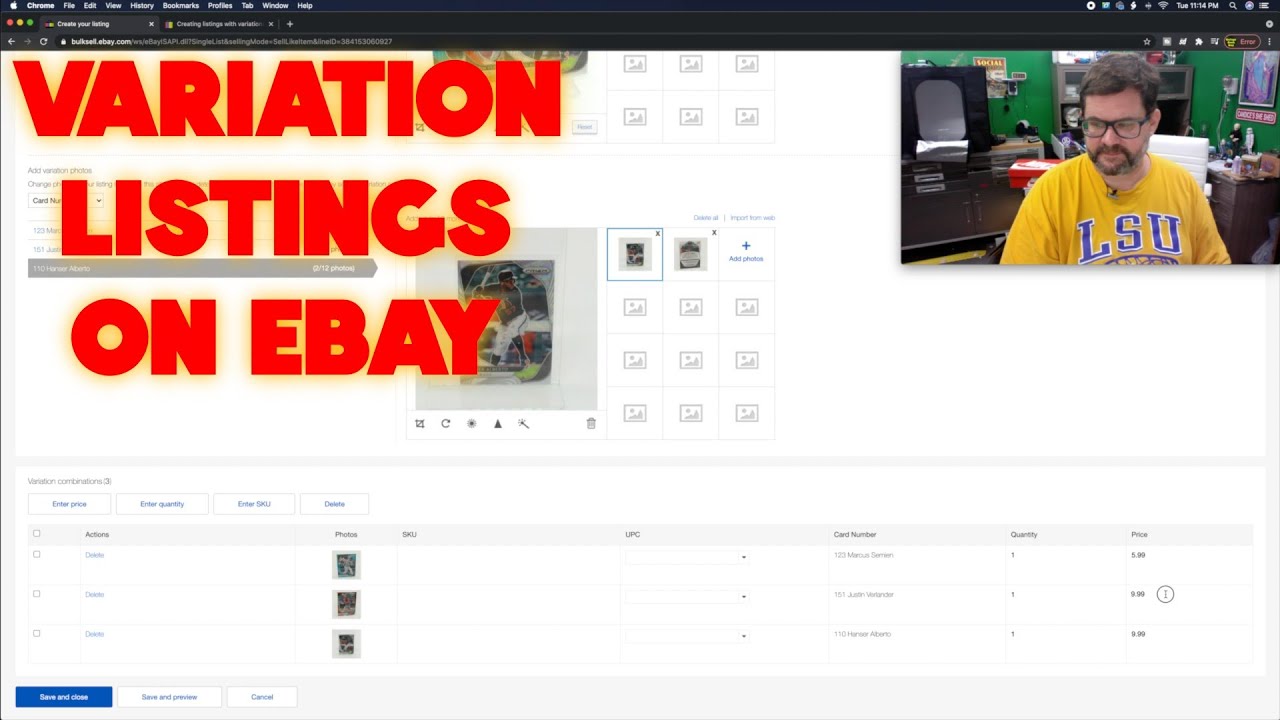Open the Profiles menu
This screenshot has height=720, width=1280.
[x=220, y=5]
